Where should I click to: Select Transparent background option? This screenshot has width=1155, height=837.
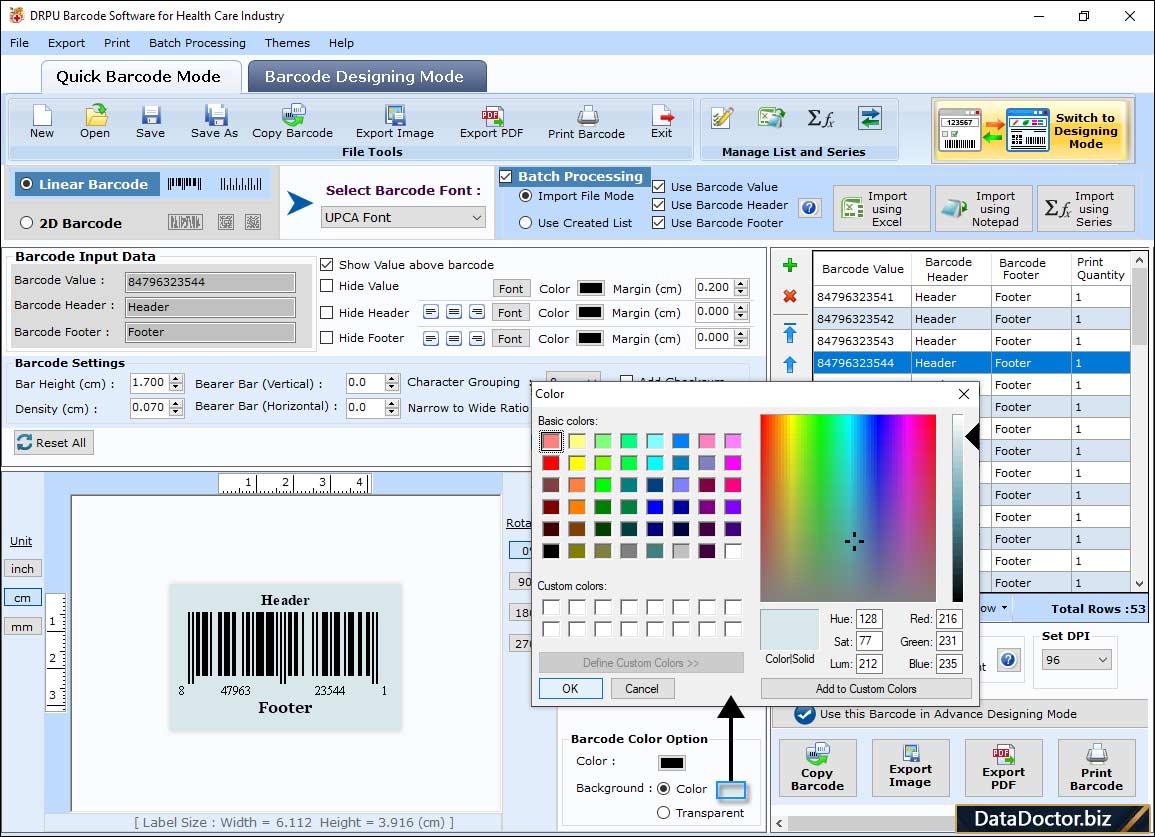(664, 813)
